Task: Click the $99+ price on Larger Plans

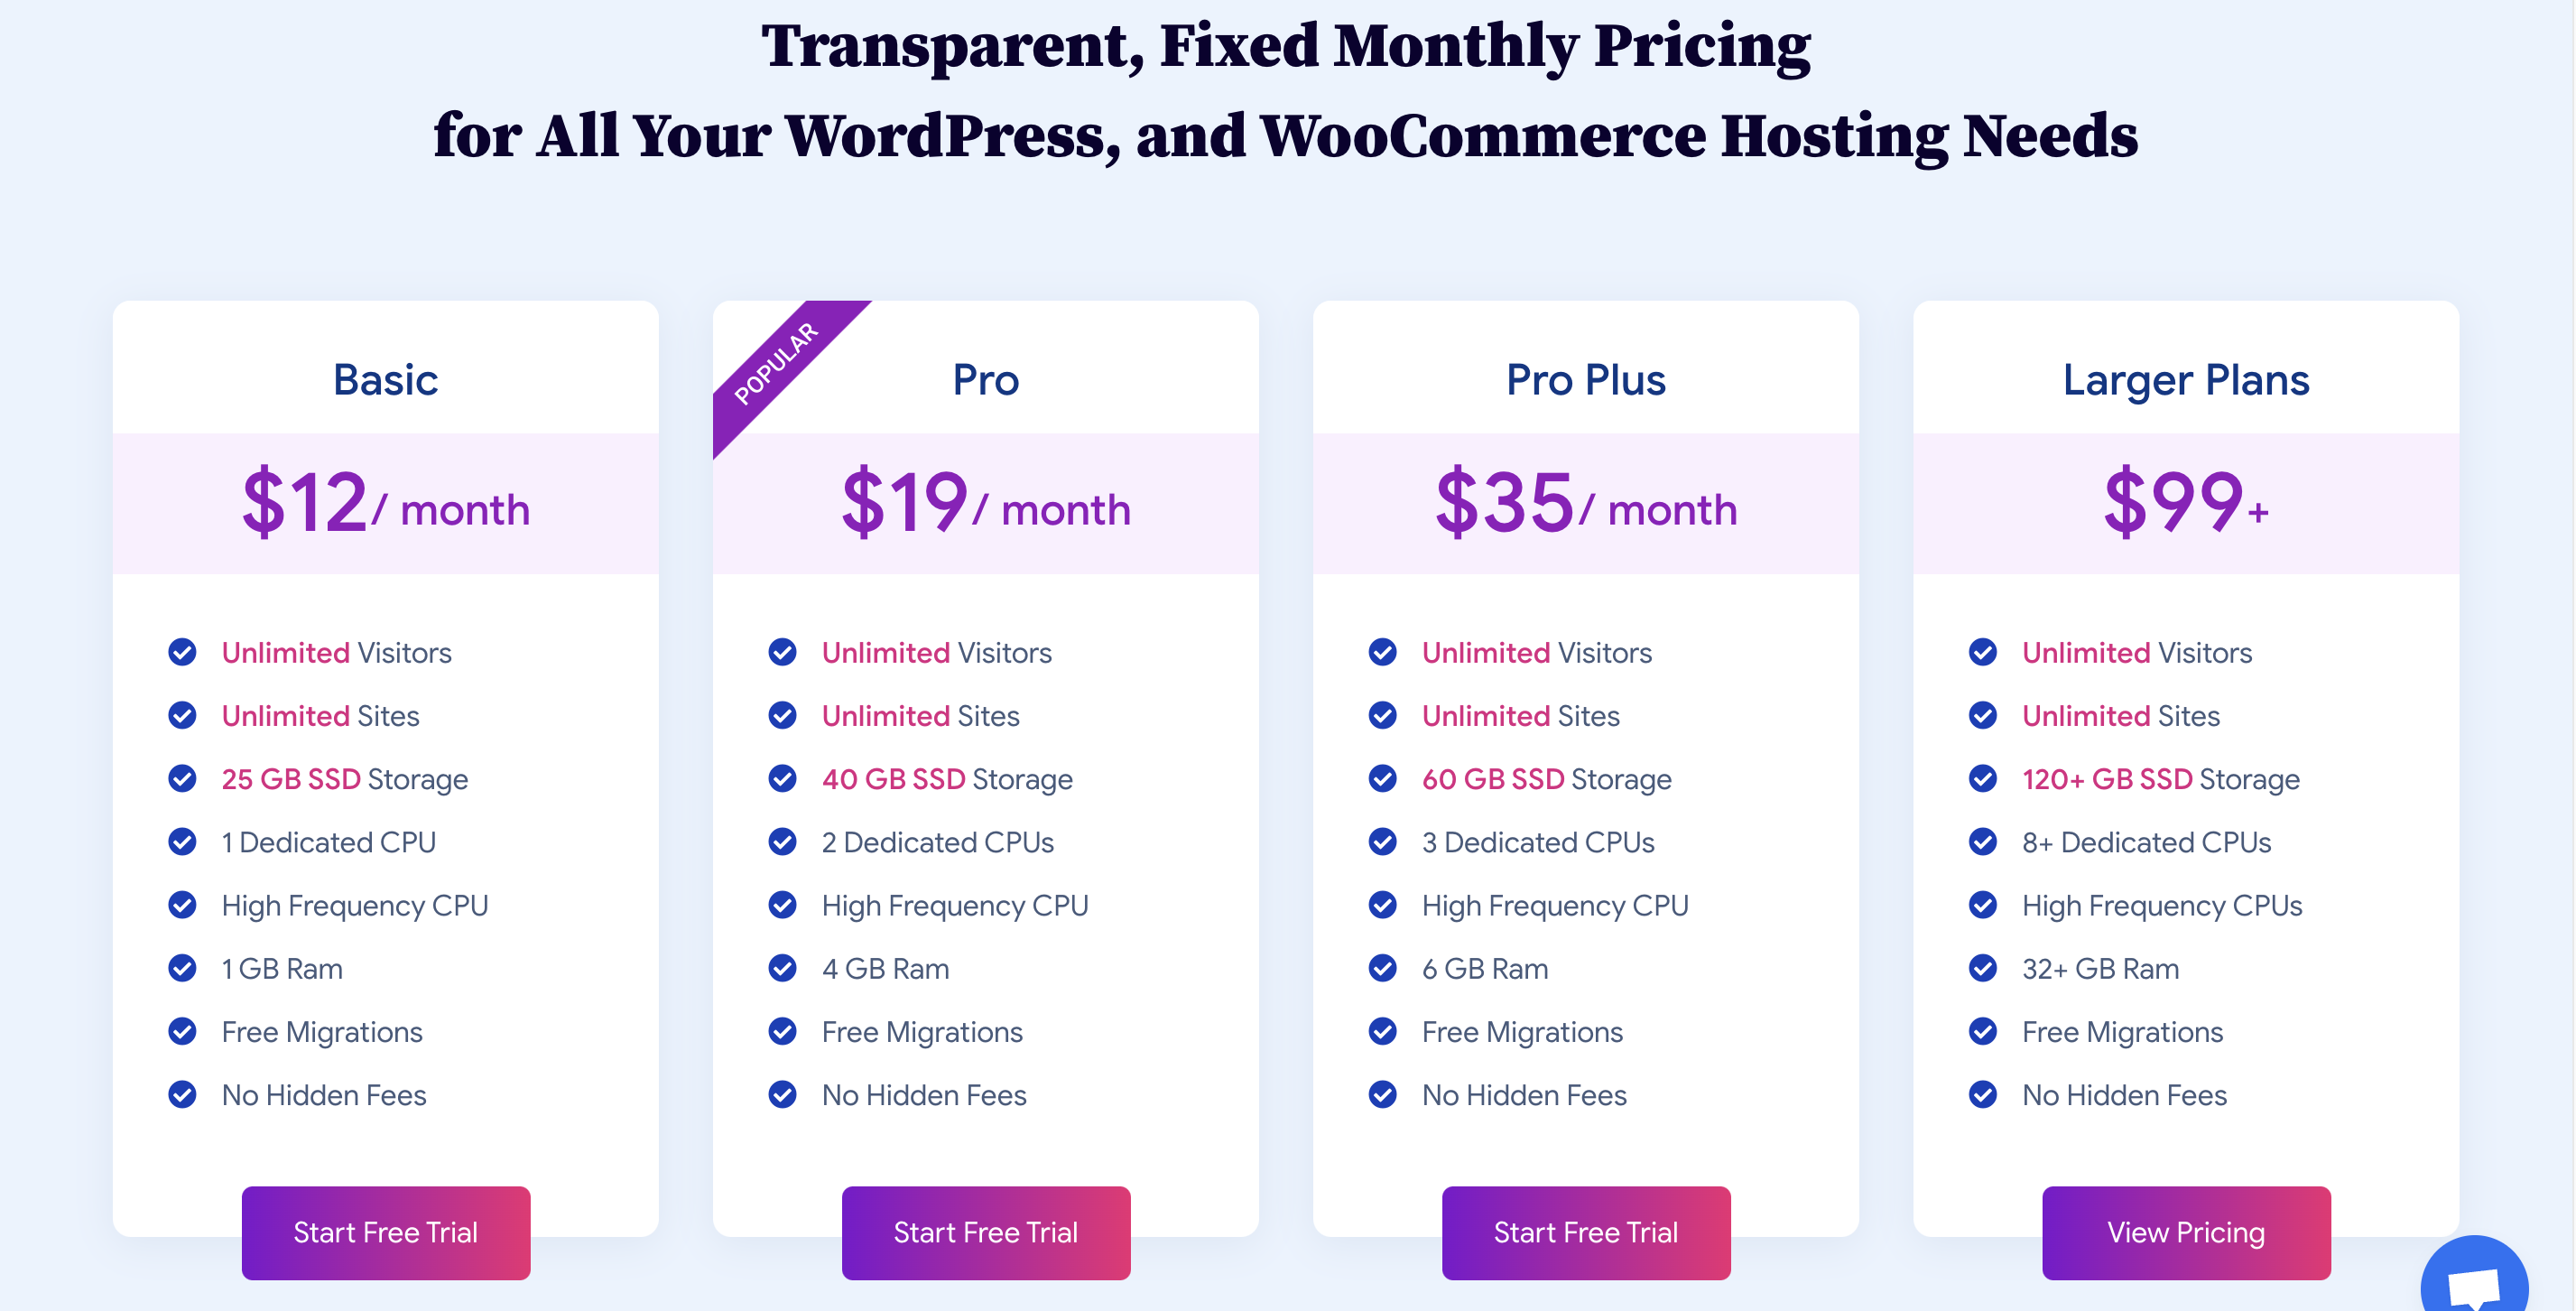Action: tap(2185, 503)
